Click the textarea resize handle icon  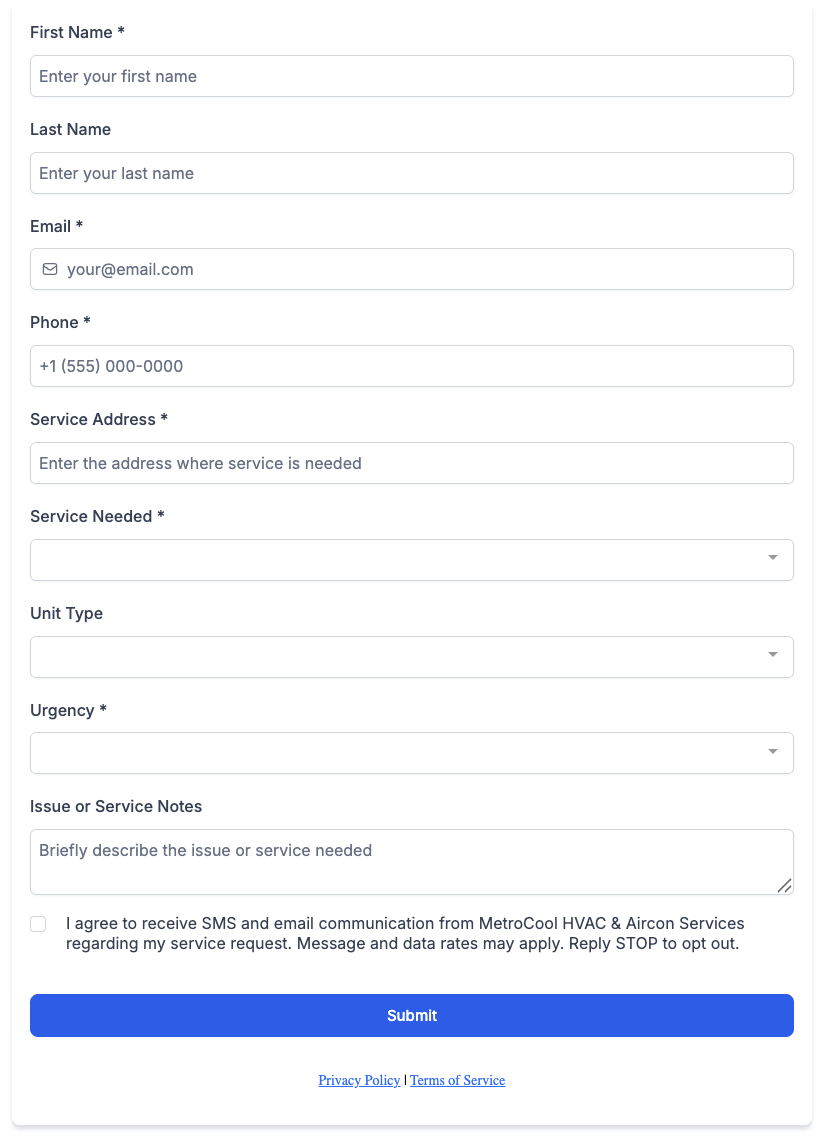[784, 886]
